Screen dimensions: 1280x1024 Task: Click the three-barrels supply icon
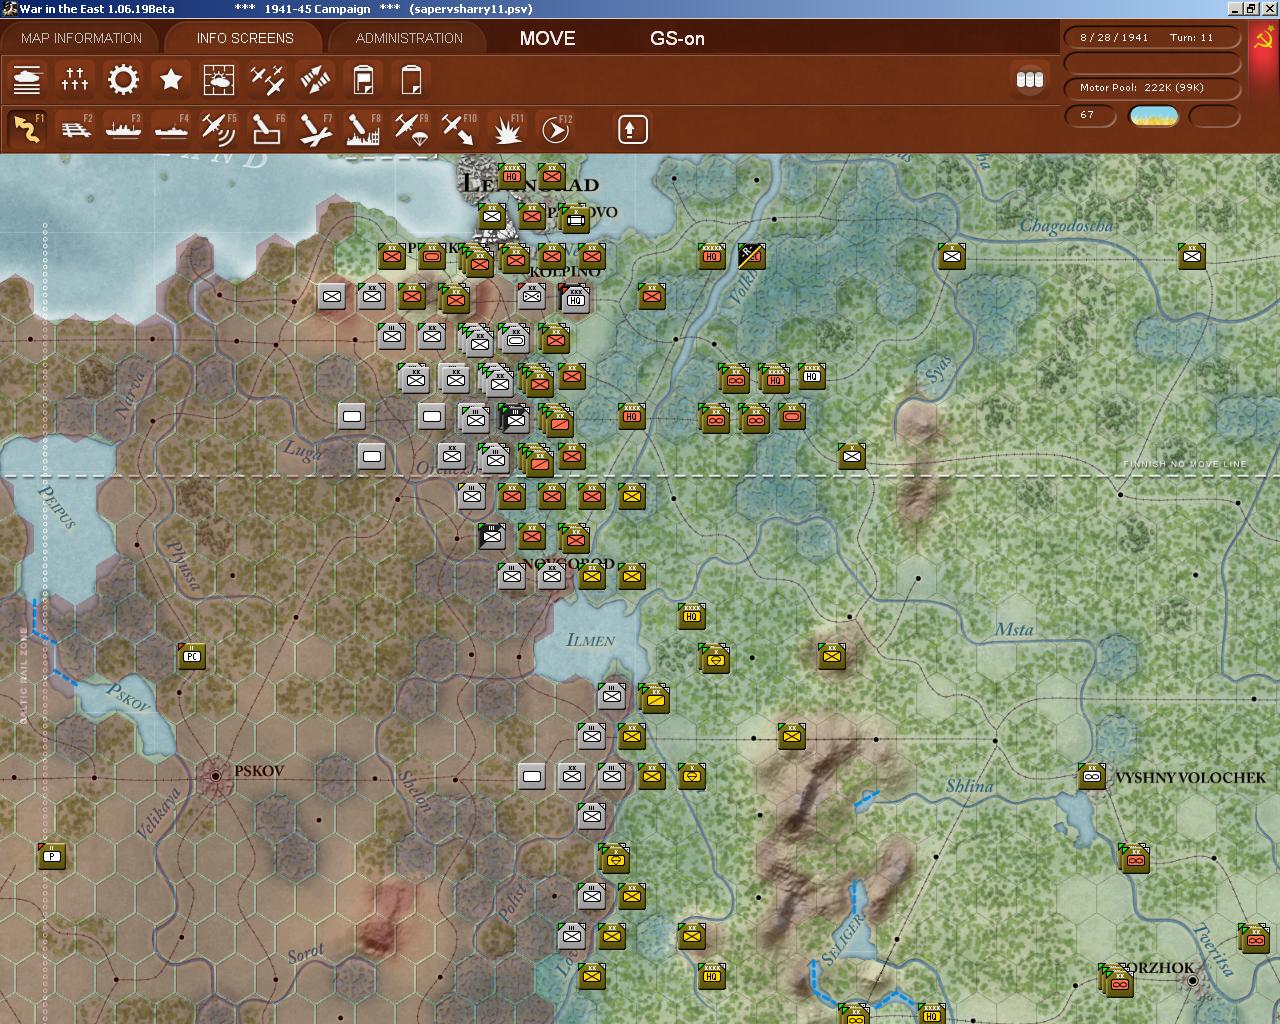click(1030, 79)
